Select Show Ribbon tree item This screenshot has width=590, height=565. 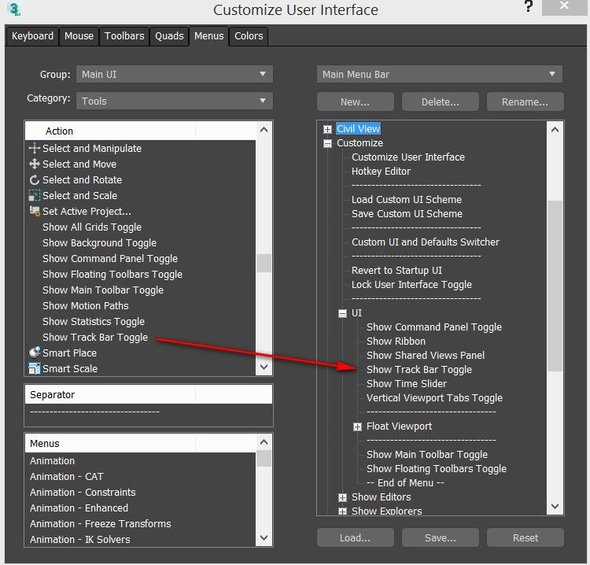[396, 341]
